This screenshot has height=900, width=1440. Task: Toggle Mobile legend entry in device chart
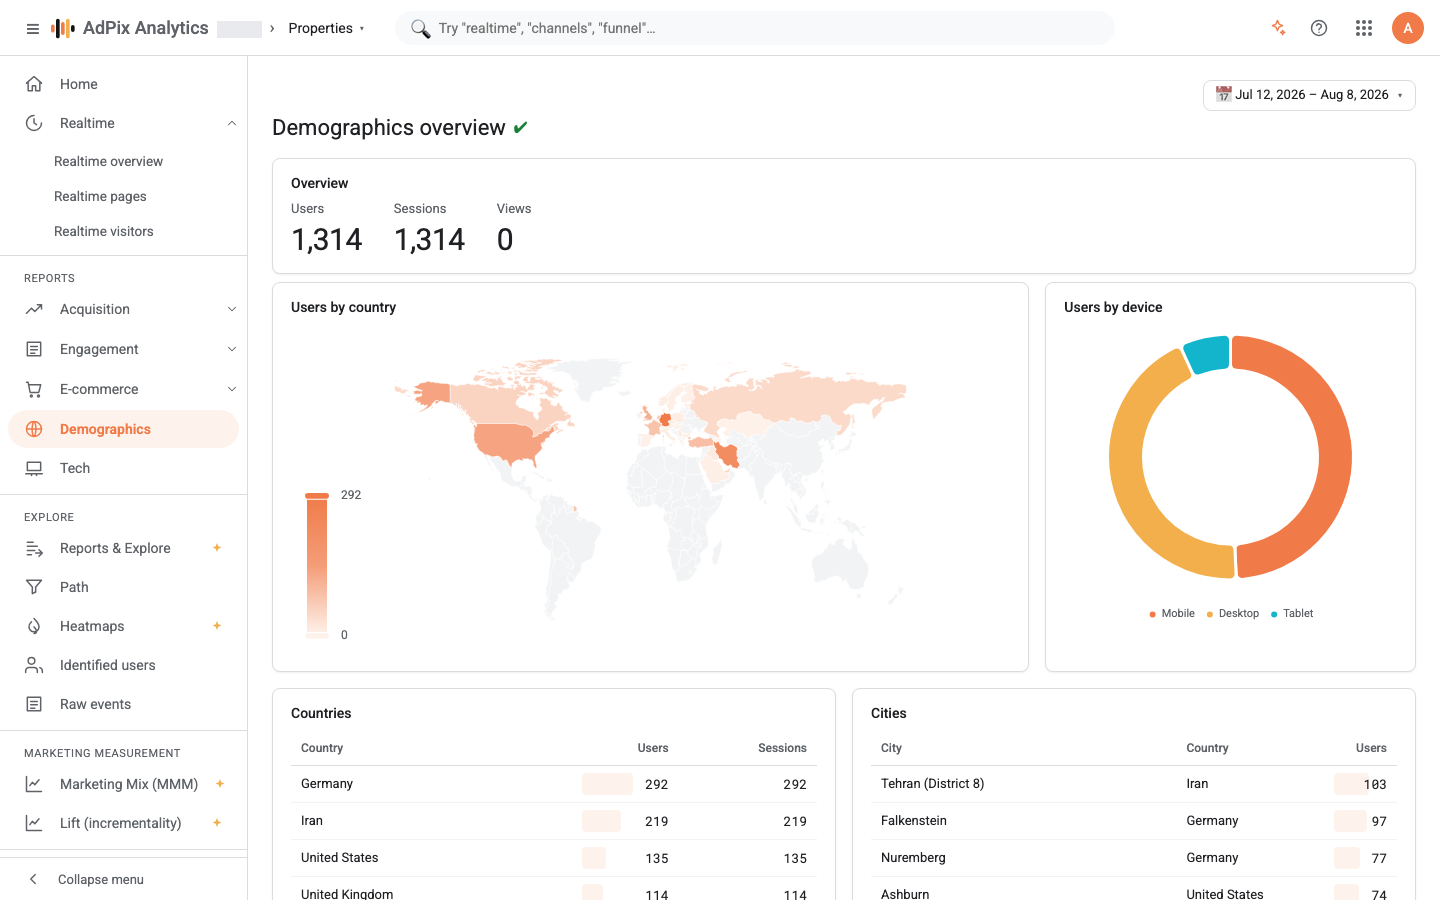click(1172, 613)
